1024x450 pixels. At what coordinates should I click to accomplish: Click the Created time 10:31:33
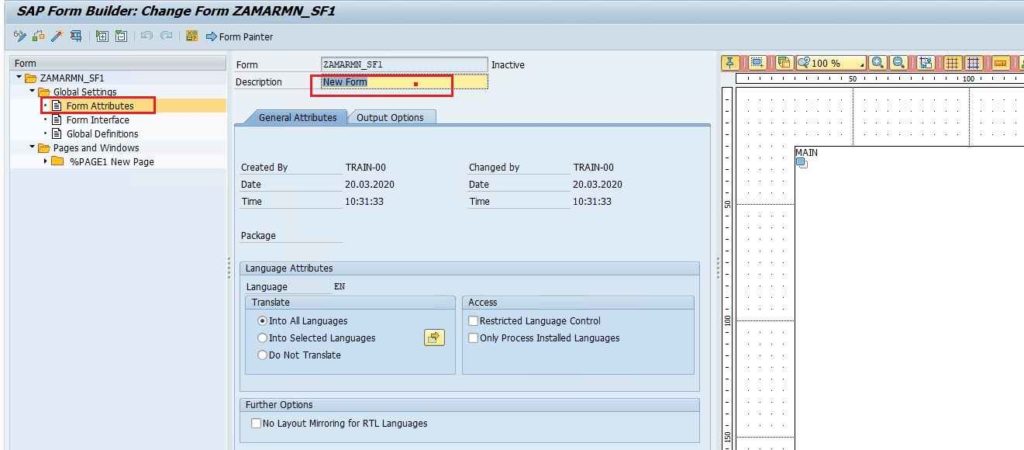click(x=364, y=201)
